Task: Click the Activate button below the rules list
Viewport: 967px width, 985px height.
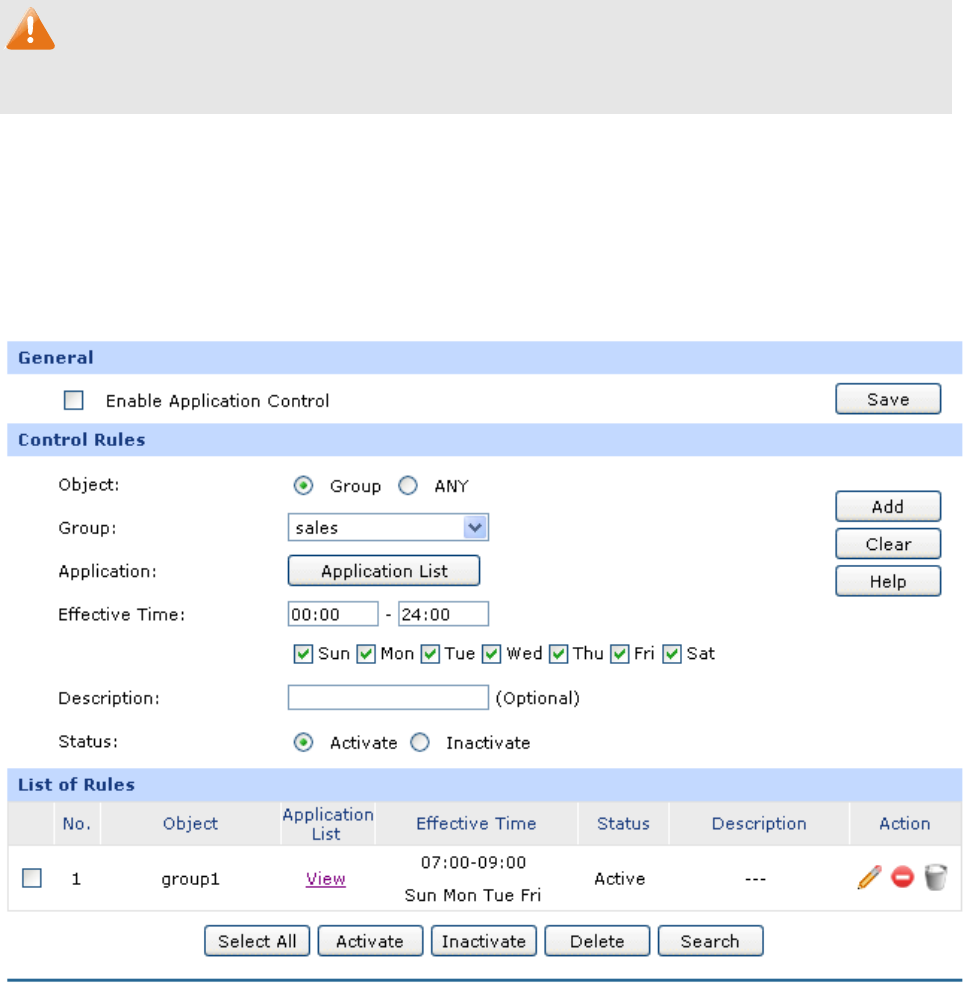Action: coord(370,941)
